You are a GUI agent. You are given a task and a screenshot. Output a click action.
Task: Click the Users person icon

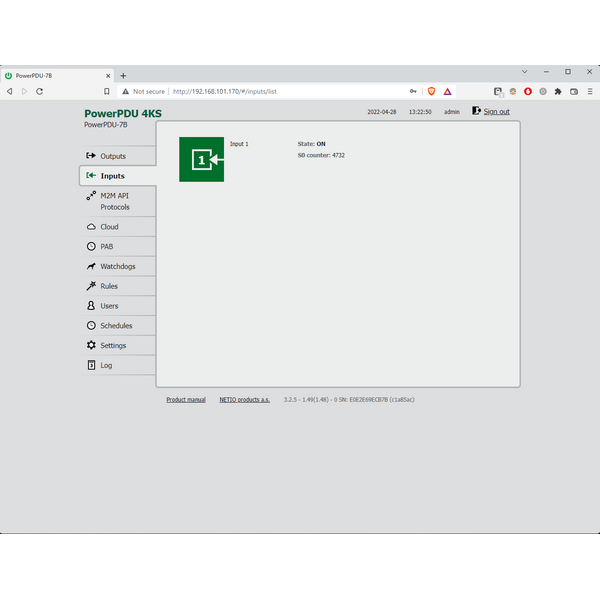click(91, 306)
